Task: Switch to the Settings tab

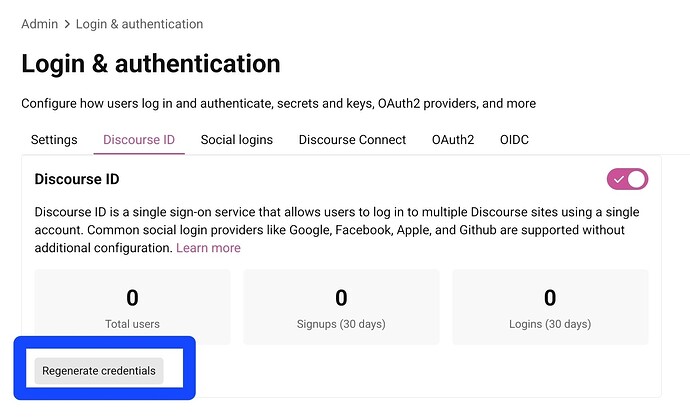Action: tap(54, 139)
